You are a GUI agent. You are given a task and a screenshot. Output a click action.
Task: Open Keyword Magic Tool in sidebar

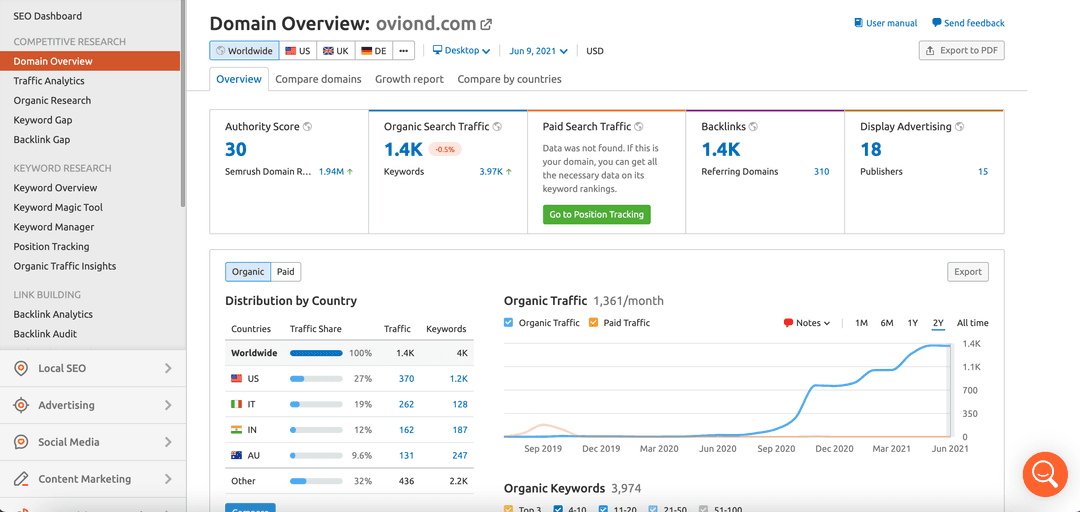(x=58, y=207)
